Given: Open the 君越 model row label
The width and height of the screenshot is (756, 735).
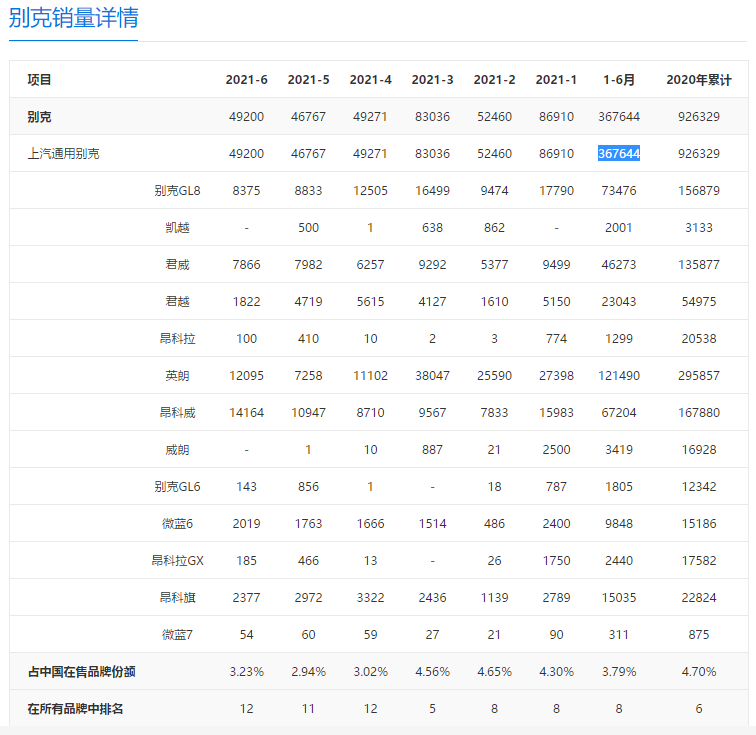Looking at the screenshot, I should [177, 302].
